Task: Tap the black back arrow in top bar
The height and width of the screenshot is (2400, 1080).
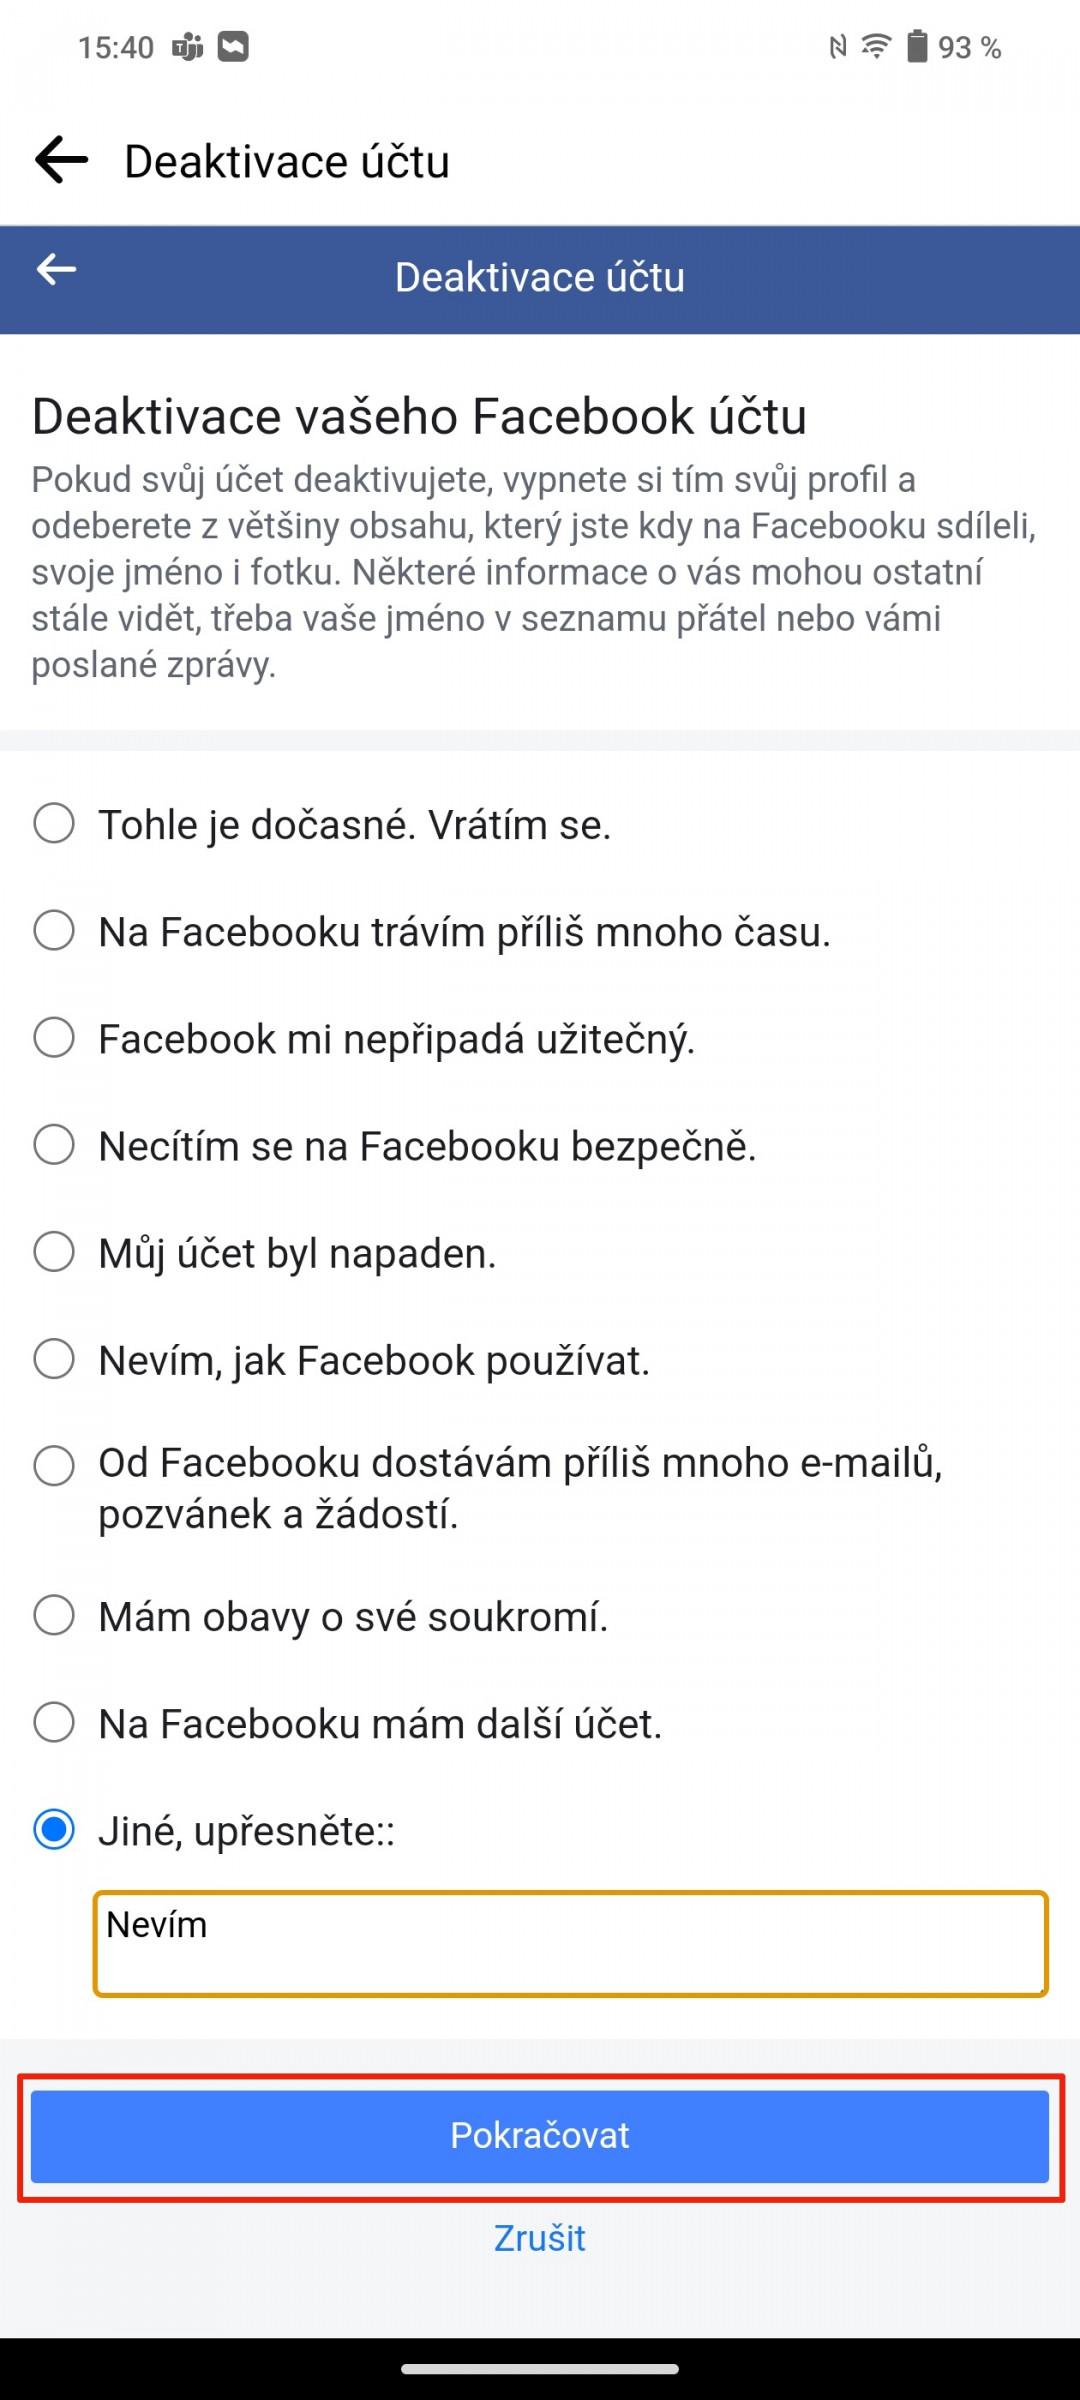Action: click(x=61, y=160)
